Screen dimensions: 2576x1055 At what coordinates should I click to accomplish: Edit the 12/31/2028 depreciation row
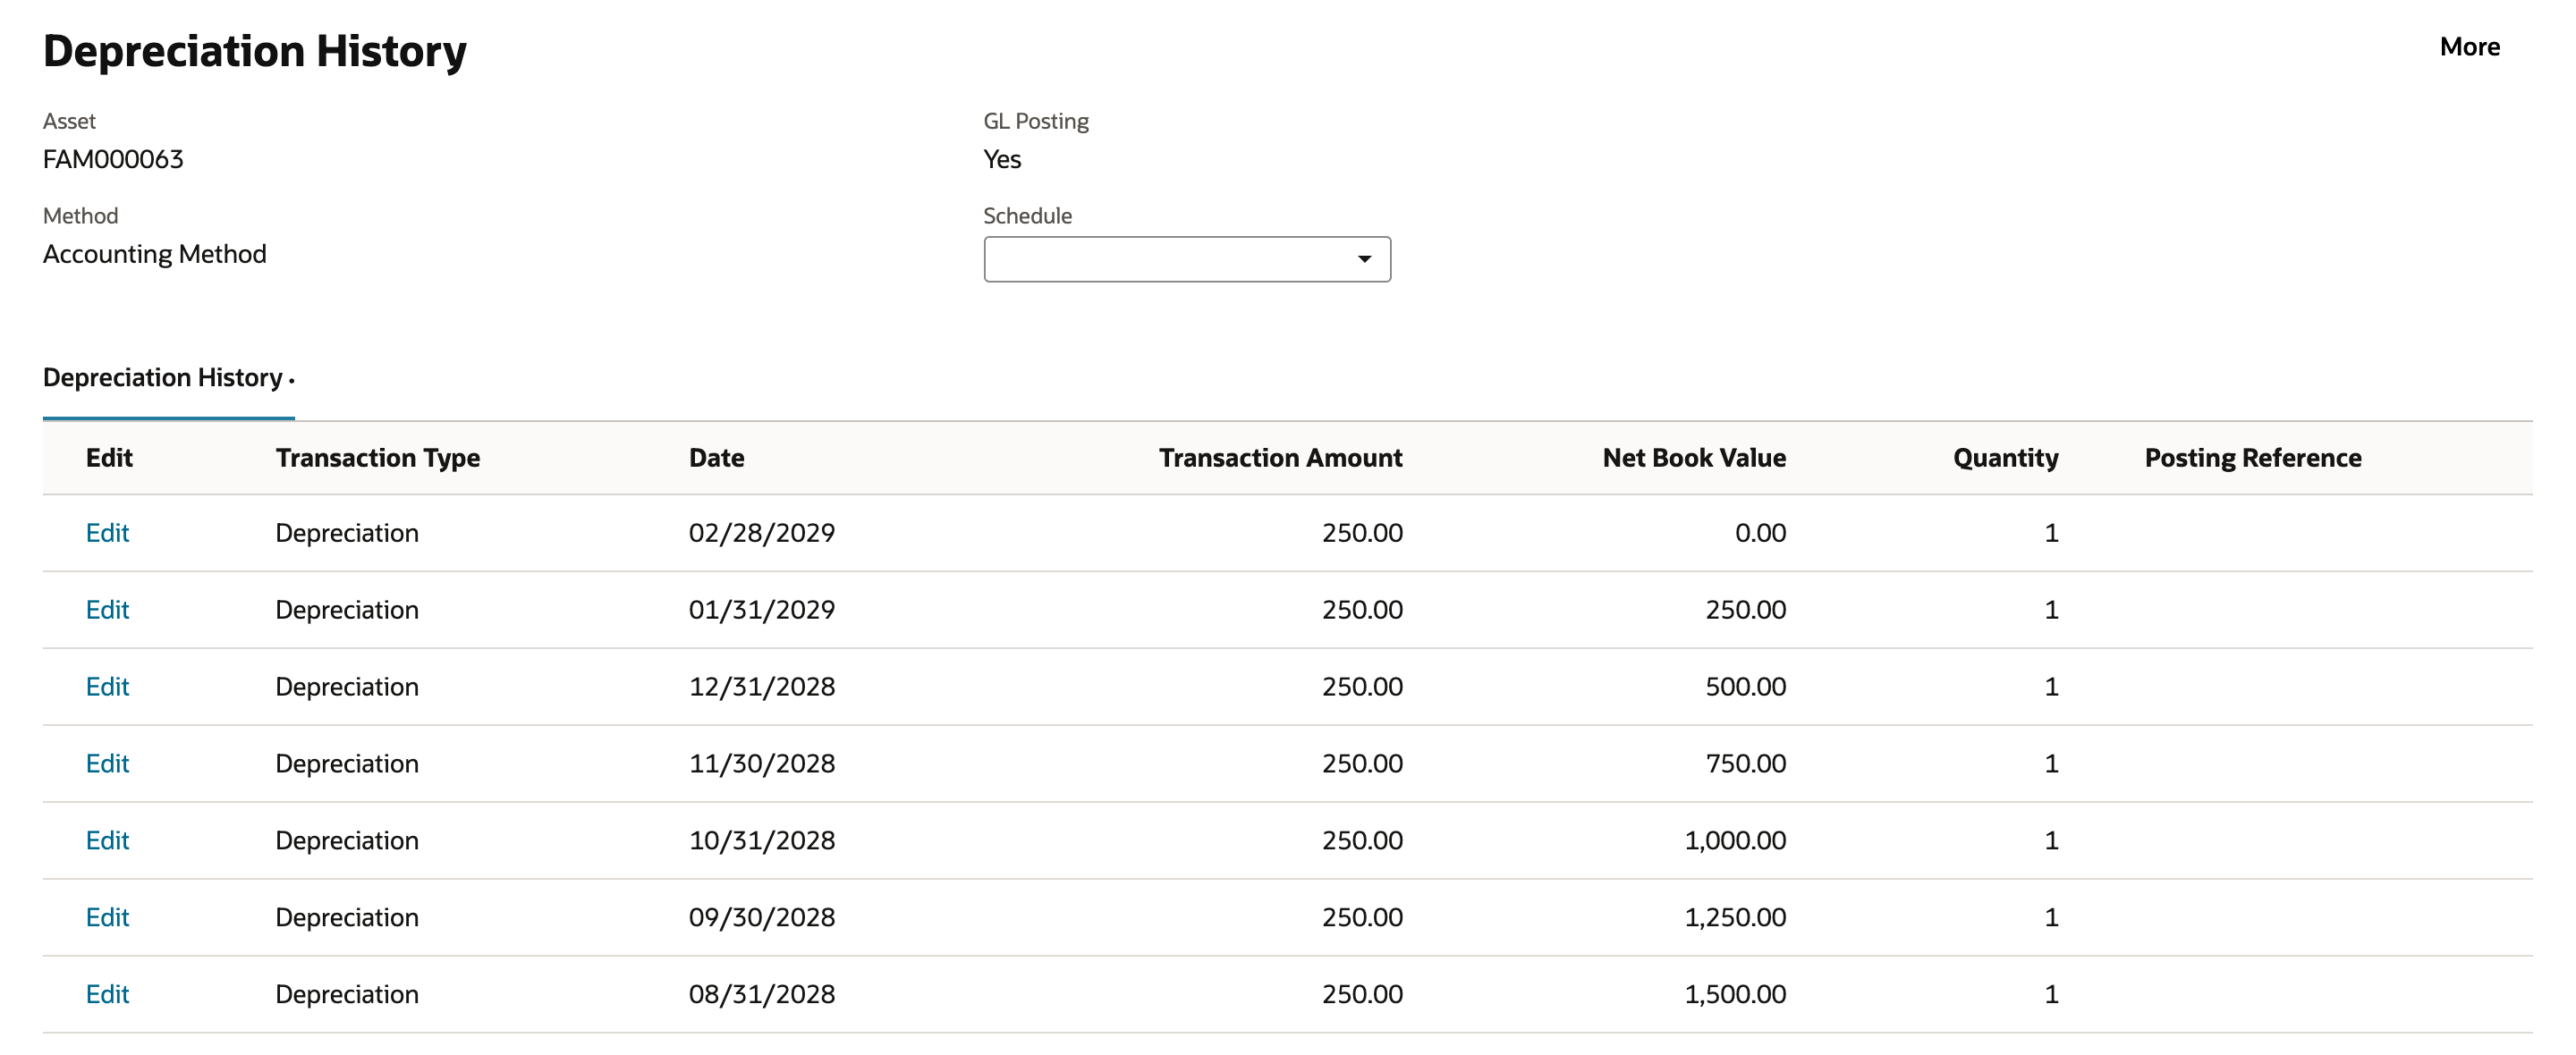pyautogui.click(x=107, y=687)
